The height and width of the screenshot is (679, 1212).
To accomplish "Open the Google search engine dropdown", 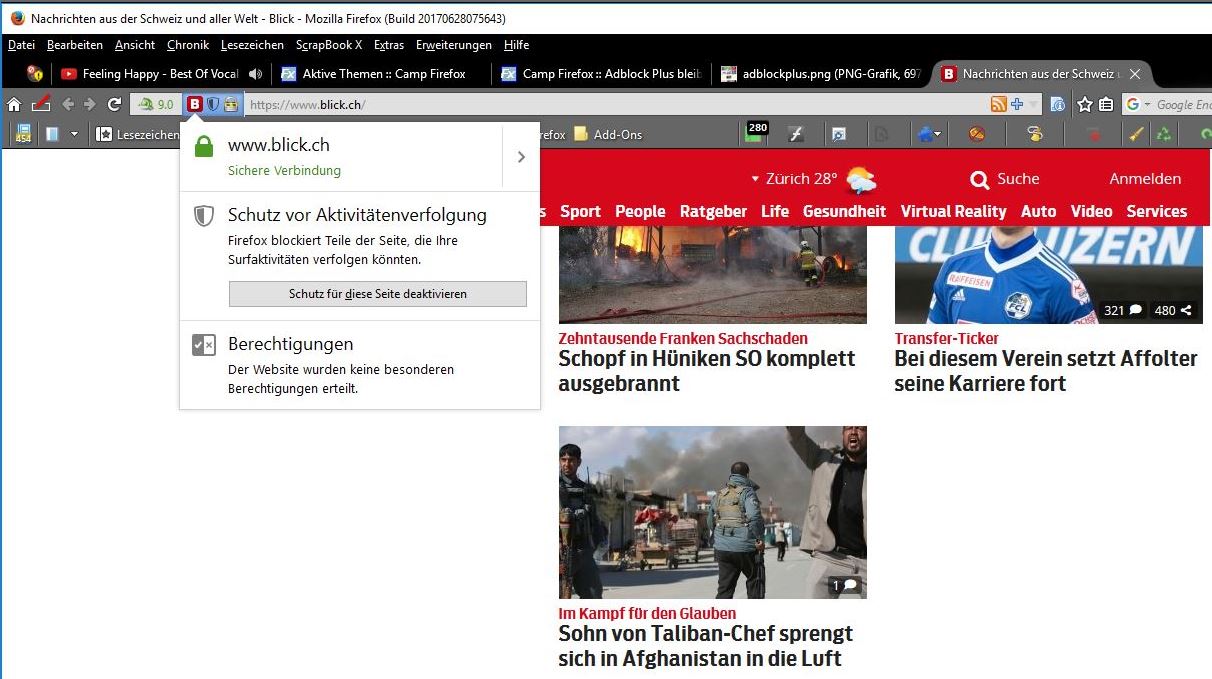I will [x=1138, y=104].
